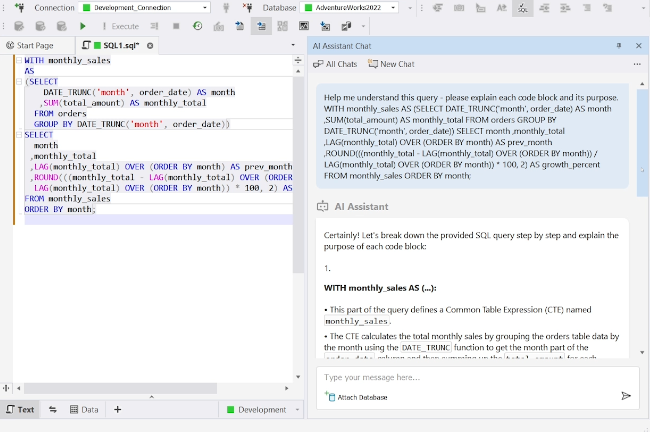653x432 pixels.
Task: Click the uncomment lines icon
Action: coord(608,7)
